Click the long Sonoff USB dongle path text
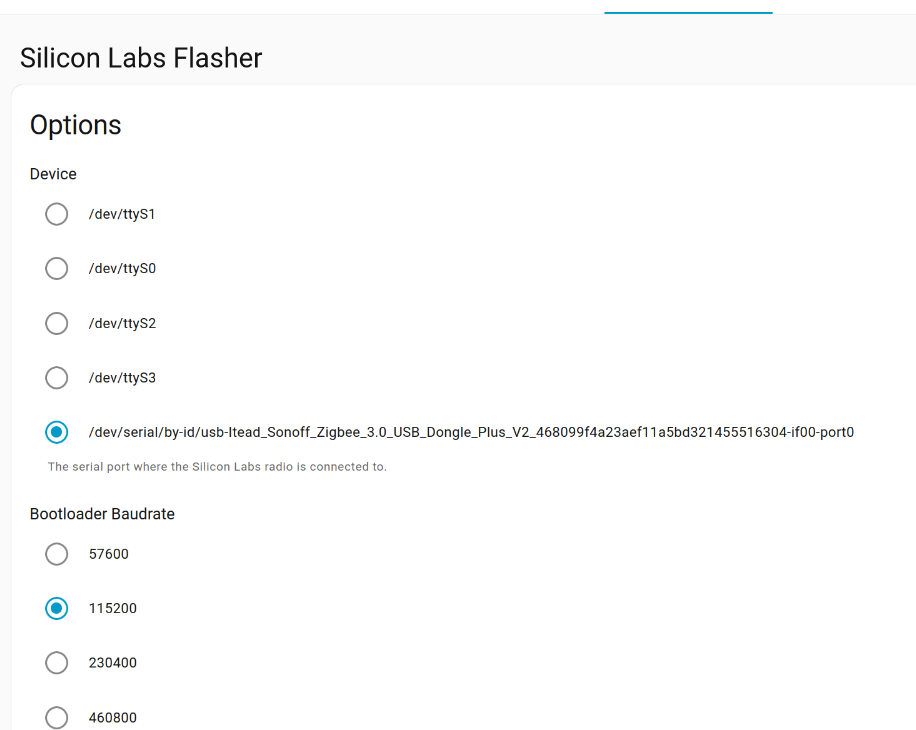The image size is (916, 730). point(471,433)
